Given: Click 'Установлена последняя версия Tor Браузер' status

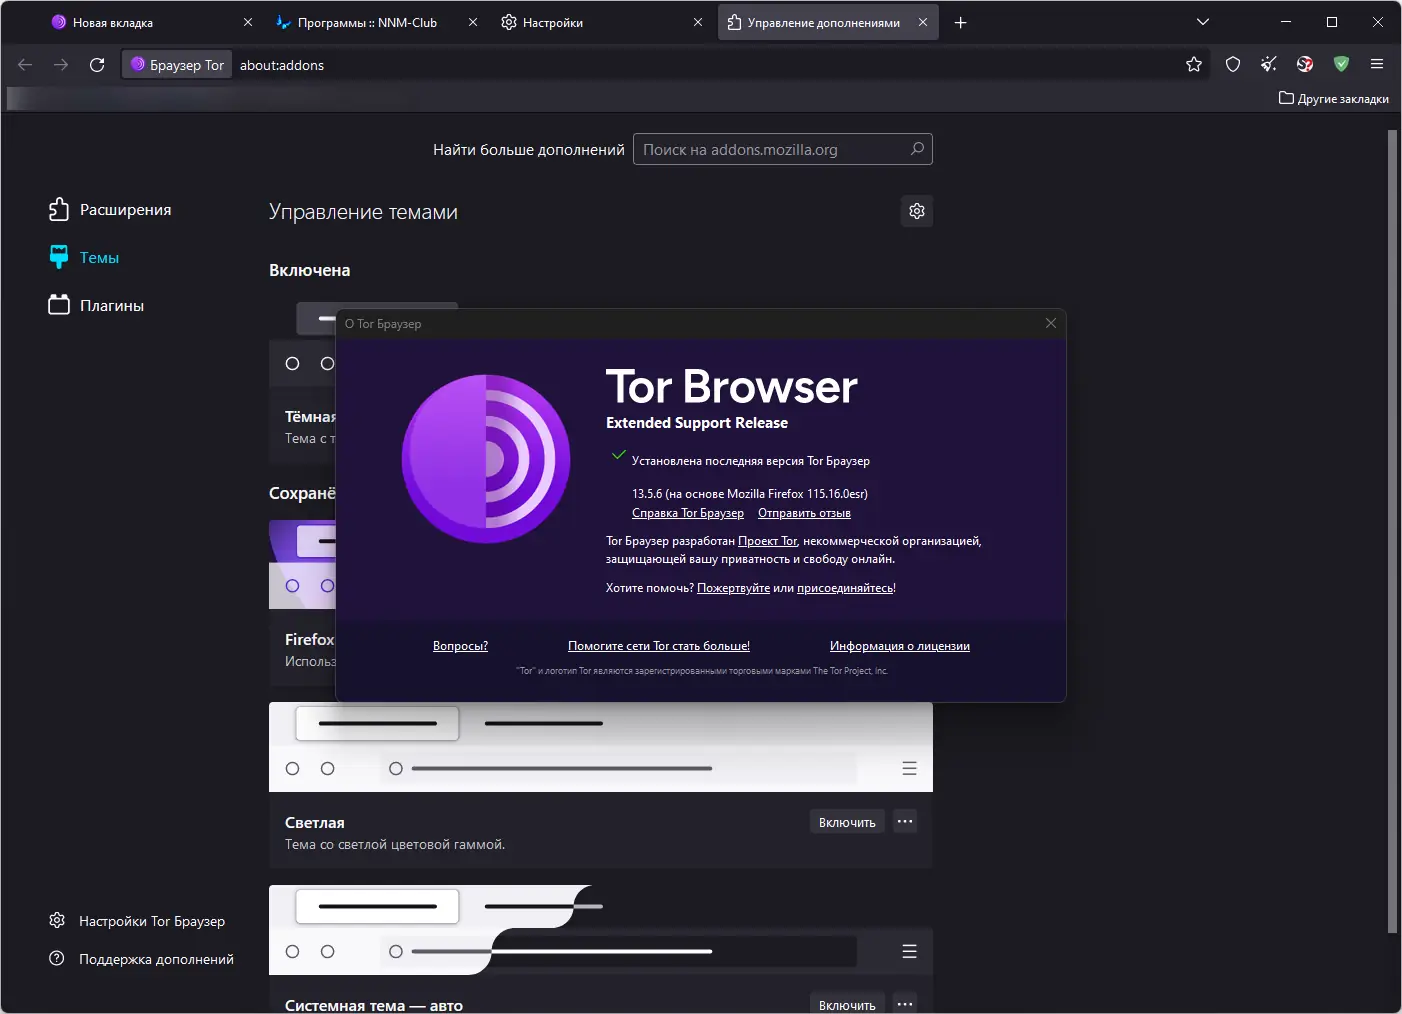Looking at the screenshot, I should click(751, 461).
